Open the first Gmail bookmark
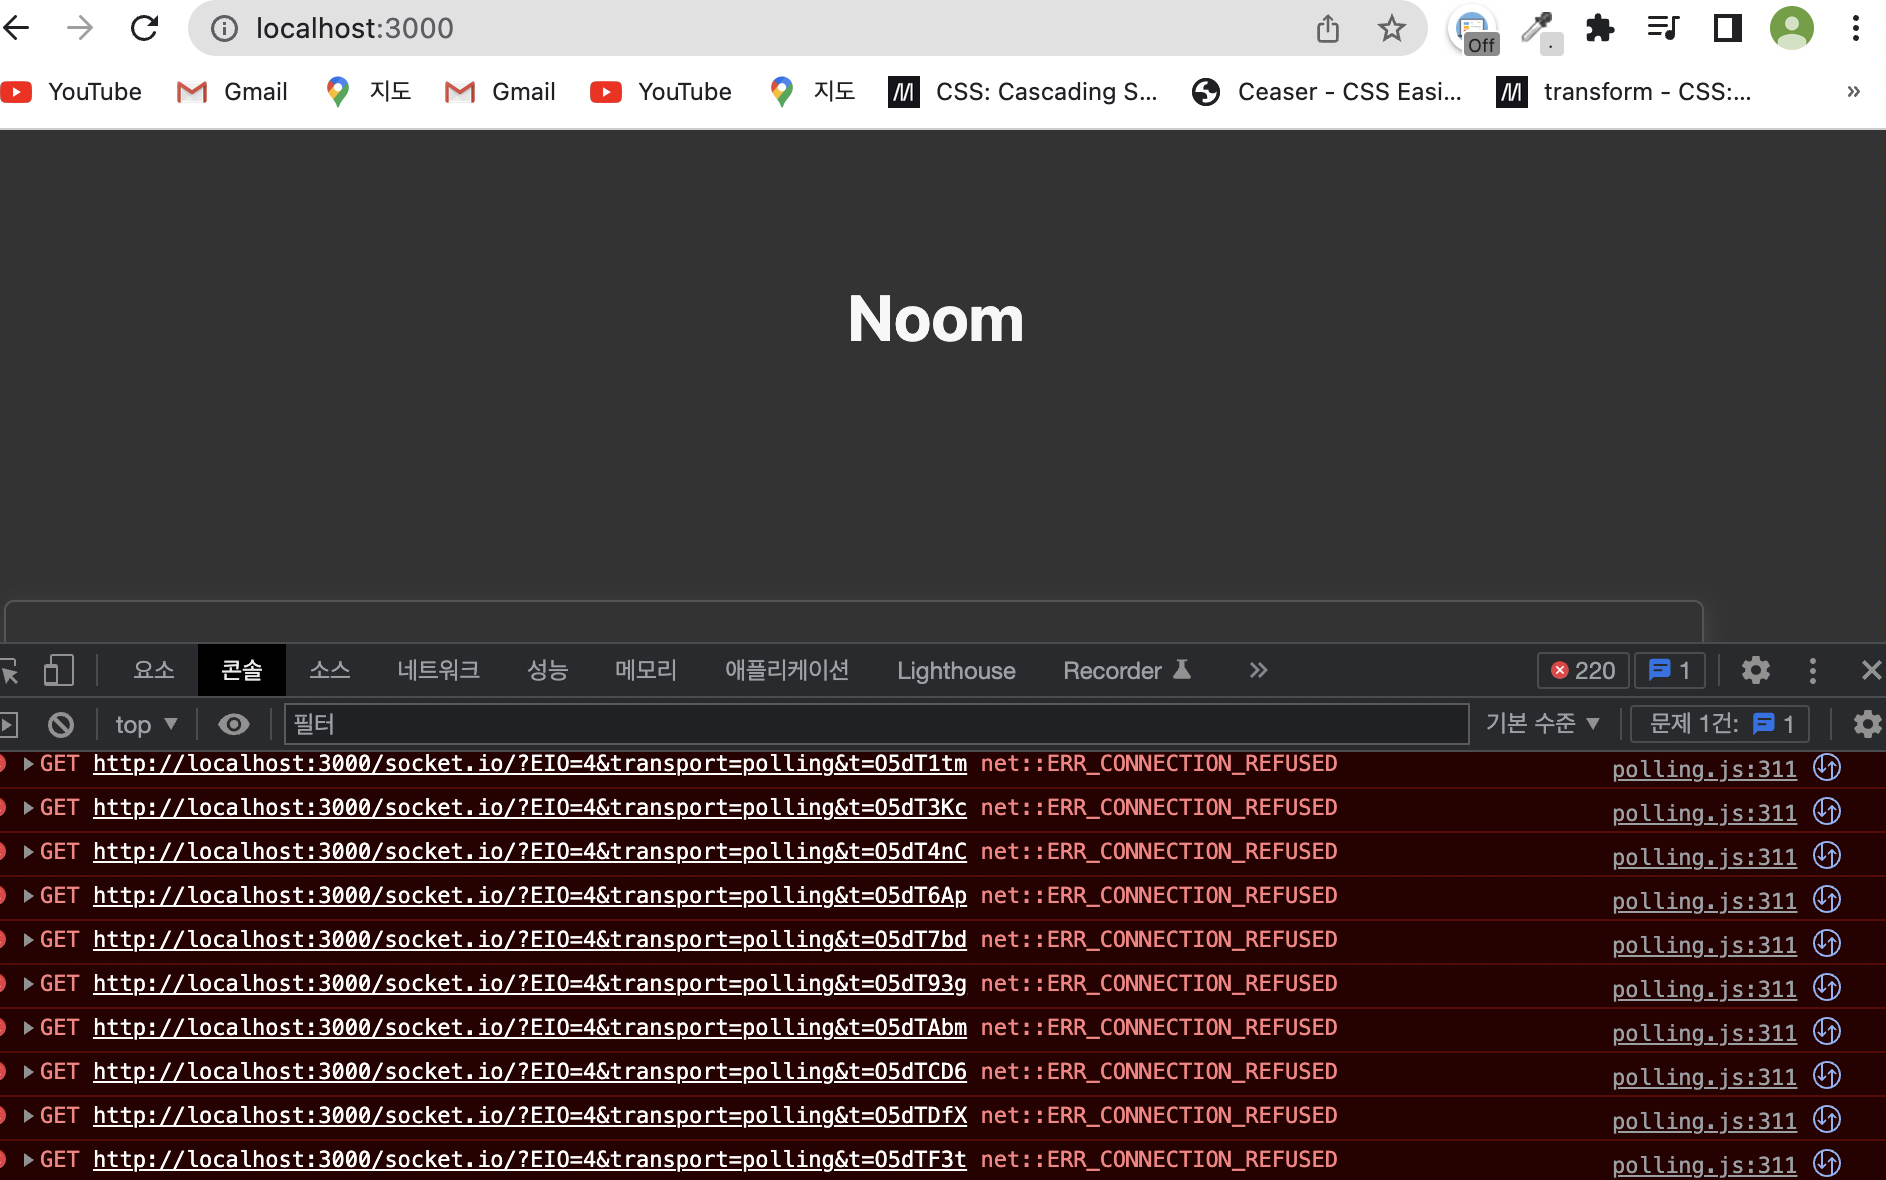Viewport: 1886px width, 1180px height. point(232,92)
